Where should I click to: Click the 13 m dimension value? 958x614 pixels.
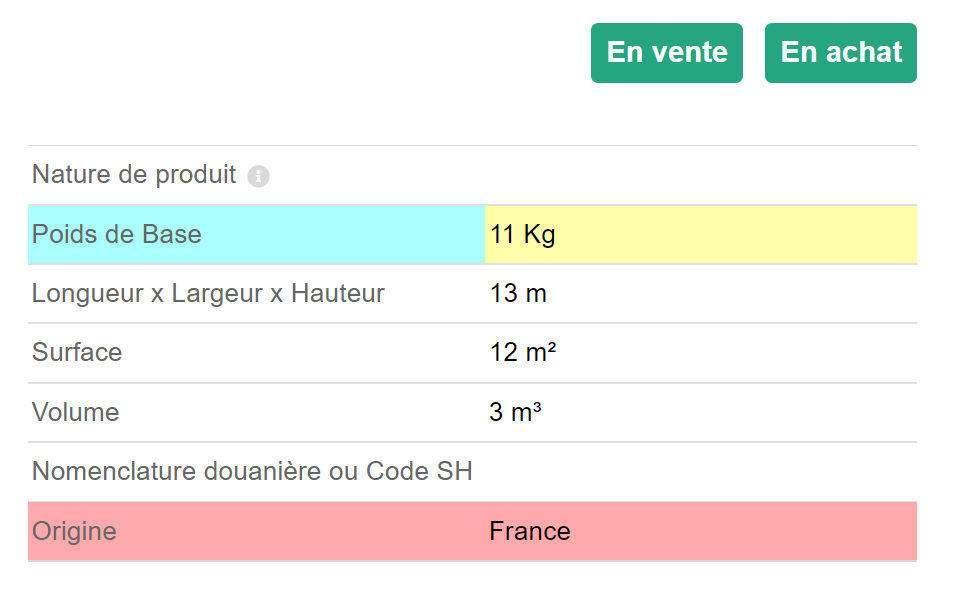click(x=518, y=294)
